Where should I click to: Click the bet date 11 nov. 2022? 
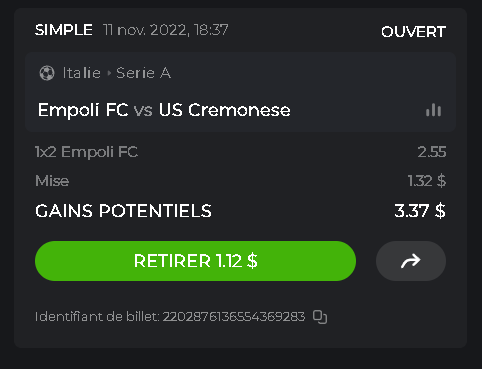[146, 30]
